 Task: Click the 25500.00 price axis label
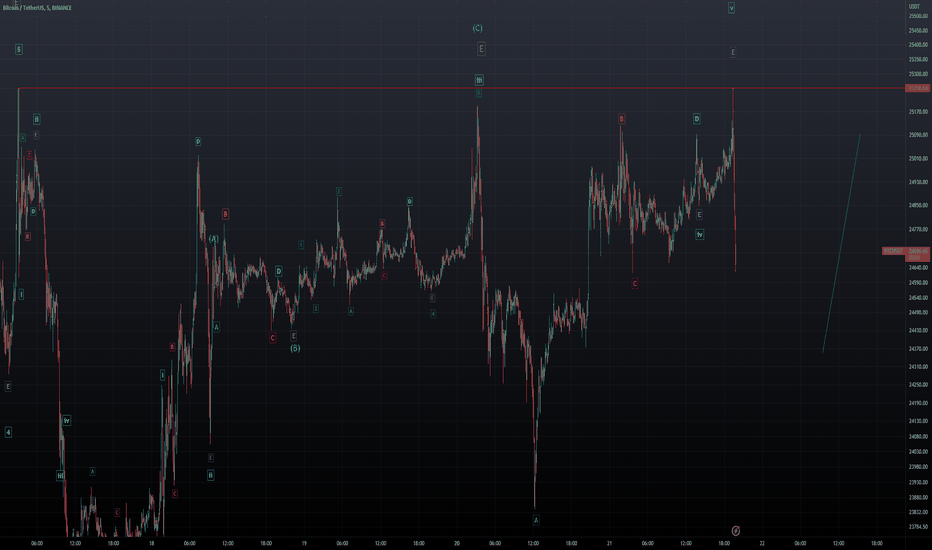918,16
